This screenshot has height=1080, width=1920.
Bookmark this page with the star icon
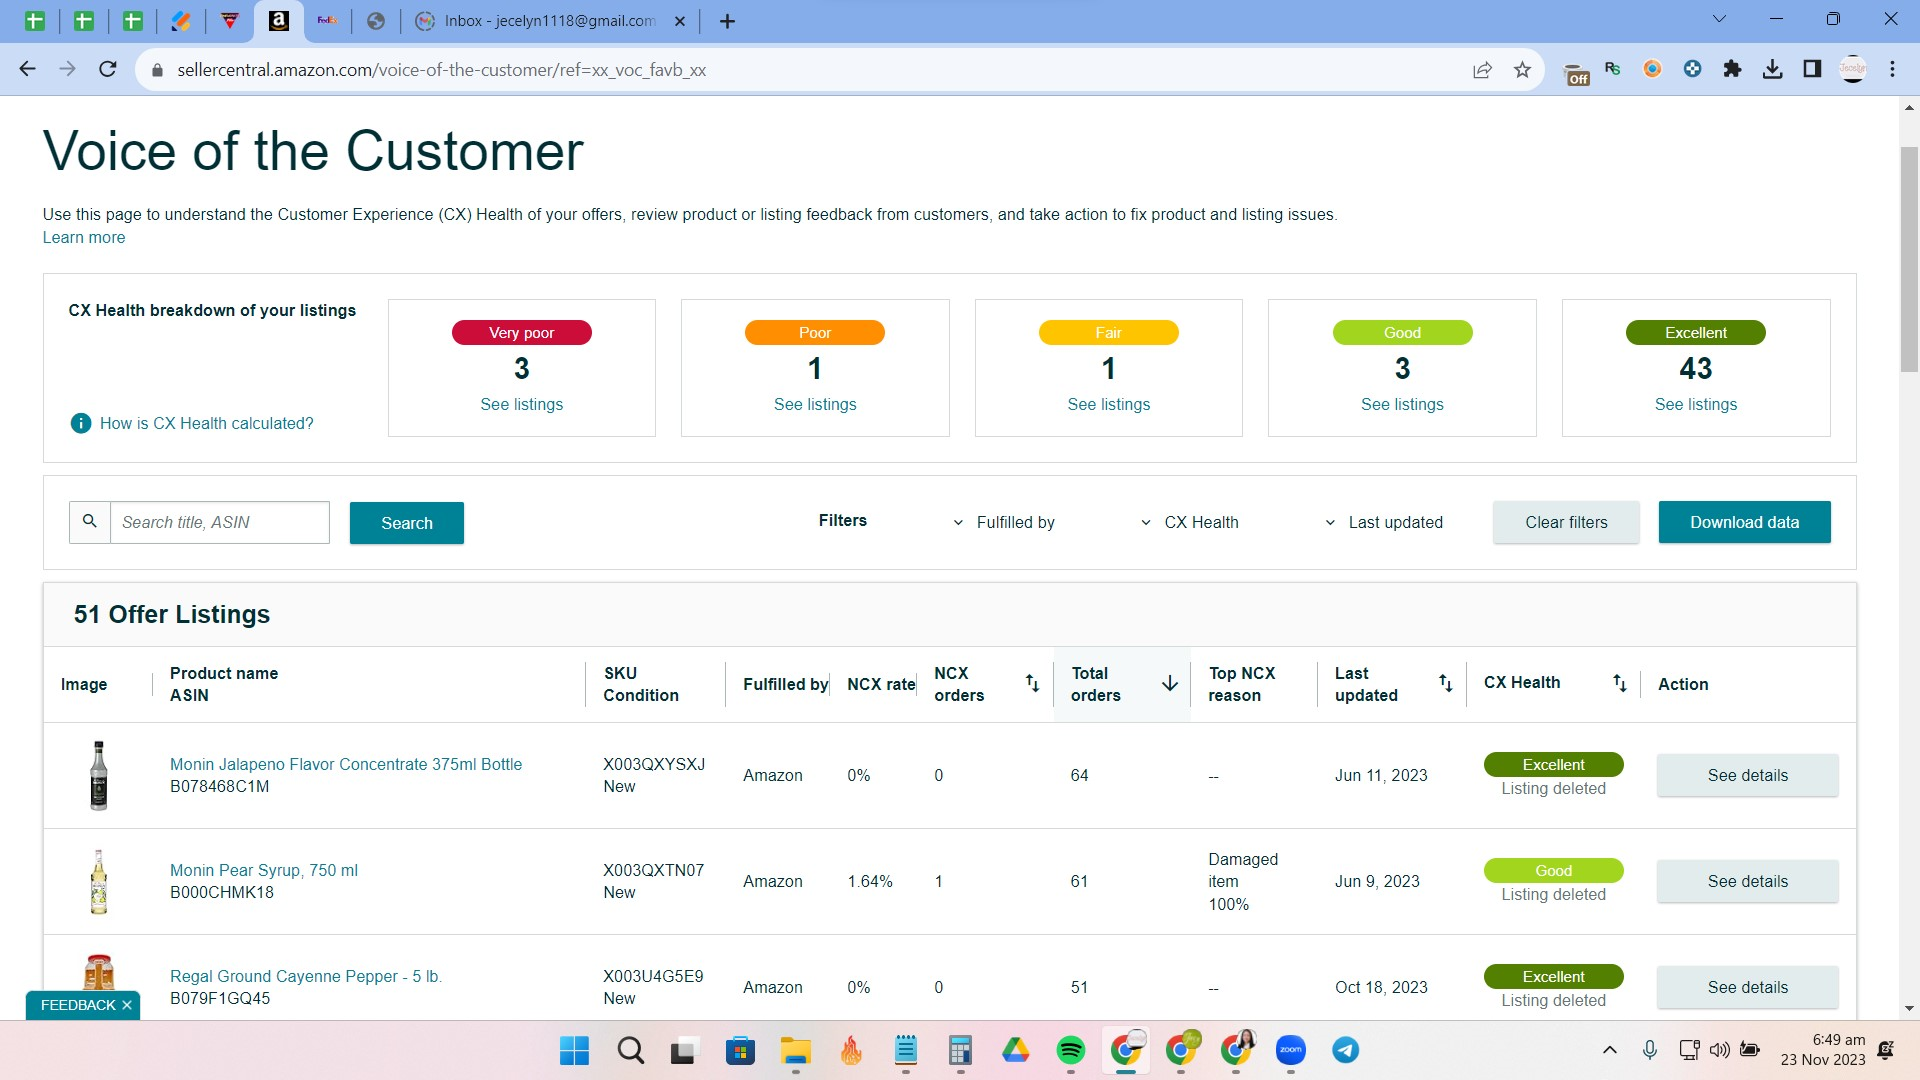click(1522, 70)
